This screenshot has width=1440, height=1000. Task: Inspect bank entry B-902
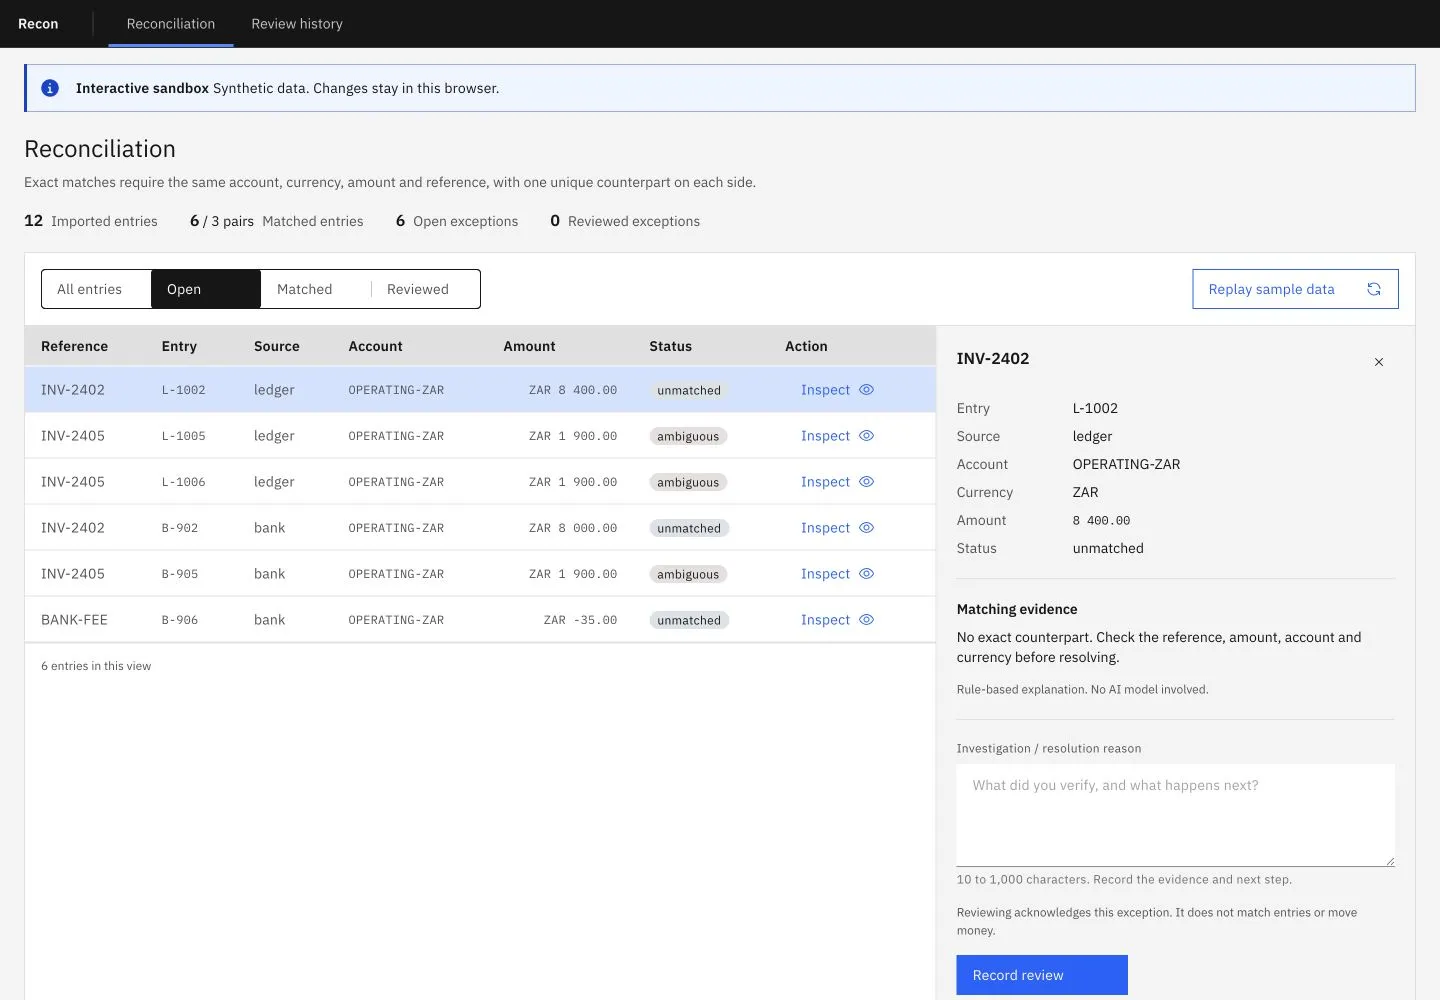click(837, 528)
